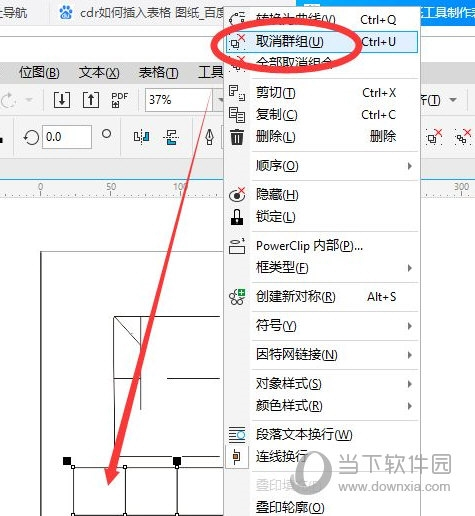Click the Publish to PDF icon
The height and width of the screenshot is (516, 475).
tap(120, 100)
